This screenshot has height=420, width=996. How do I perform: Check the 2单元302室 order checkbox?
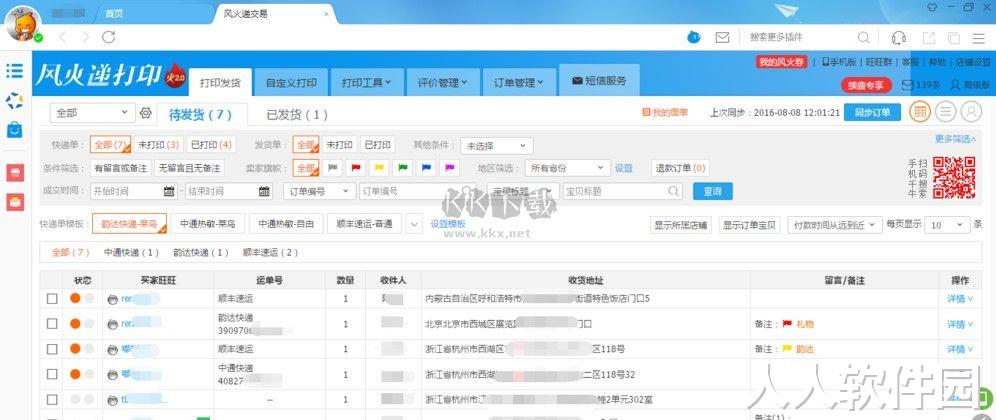(52, 400)
